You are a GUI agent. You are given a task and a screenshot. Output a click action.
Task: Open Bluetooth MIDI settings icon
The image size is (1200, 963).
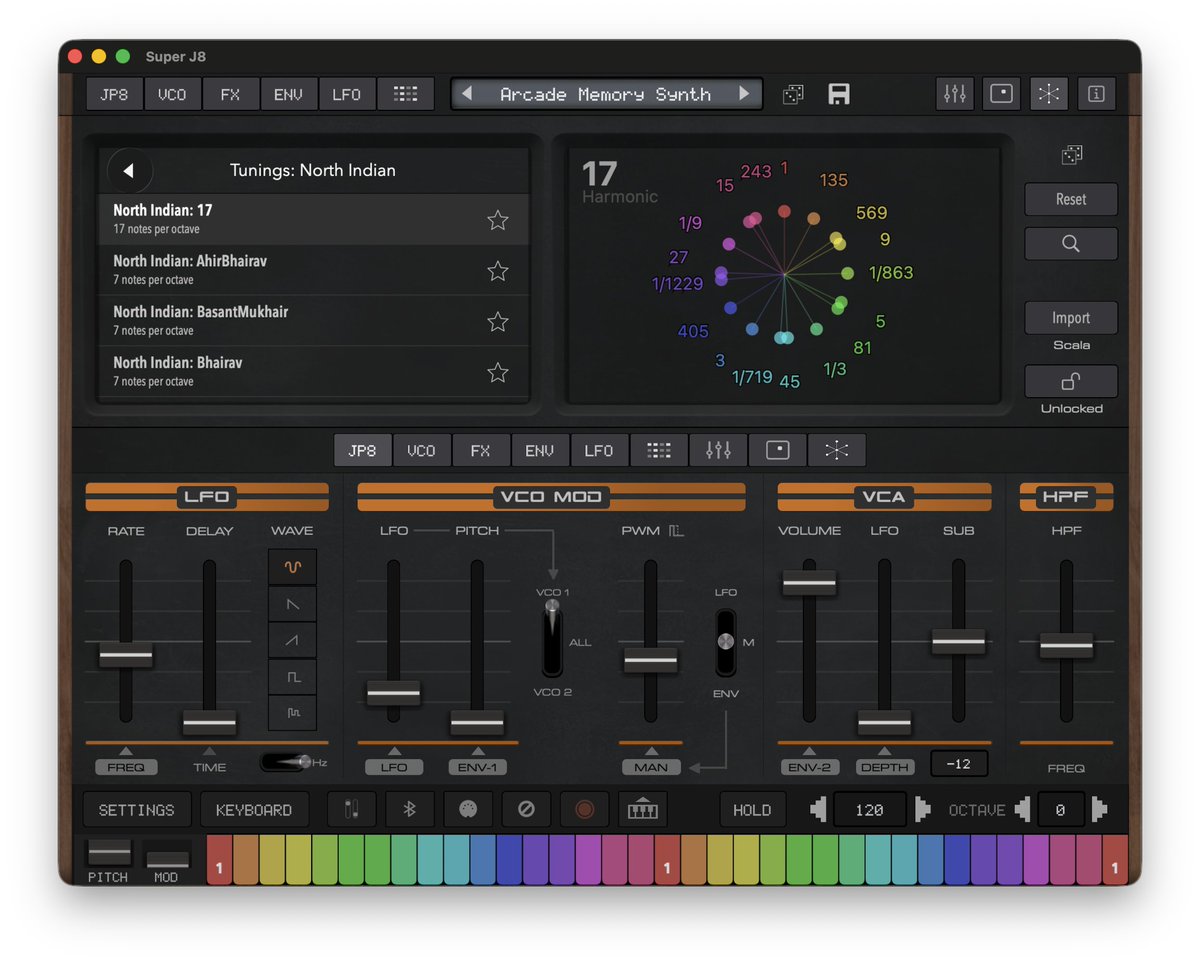[409, 810]
